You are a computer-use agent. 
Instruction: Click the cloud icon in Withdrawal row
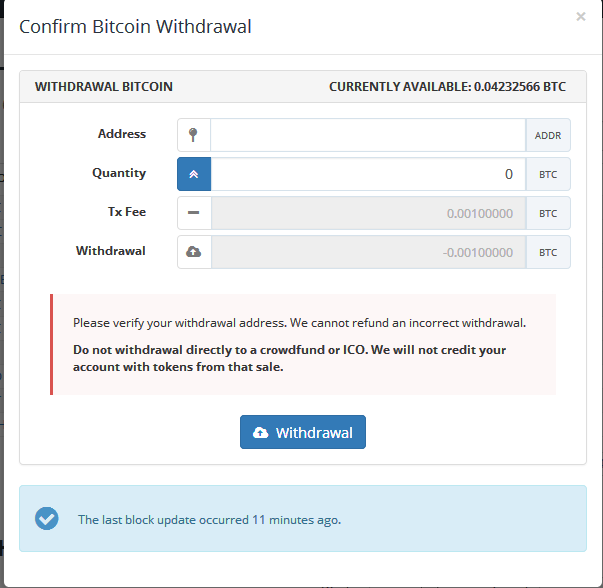[194, 252]
